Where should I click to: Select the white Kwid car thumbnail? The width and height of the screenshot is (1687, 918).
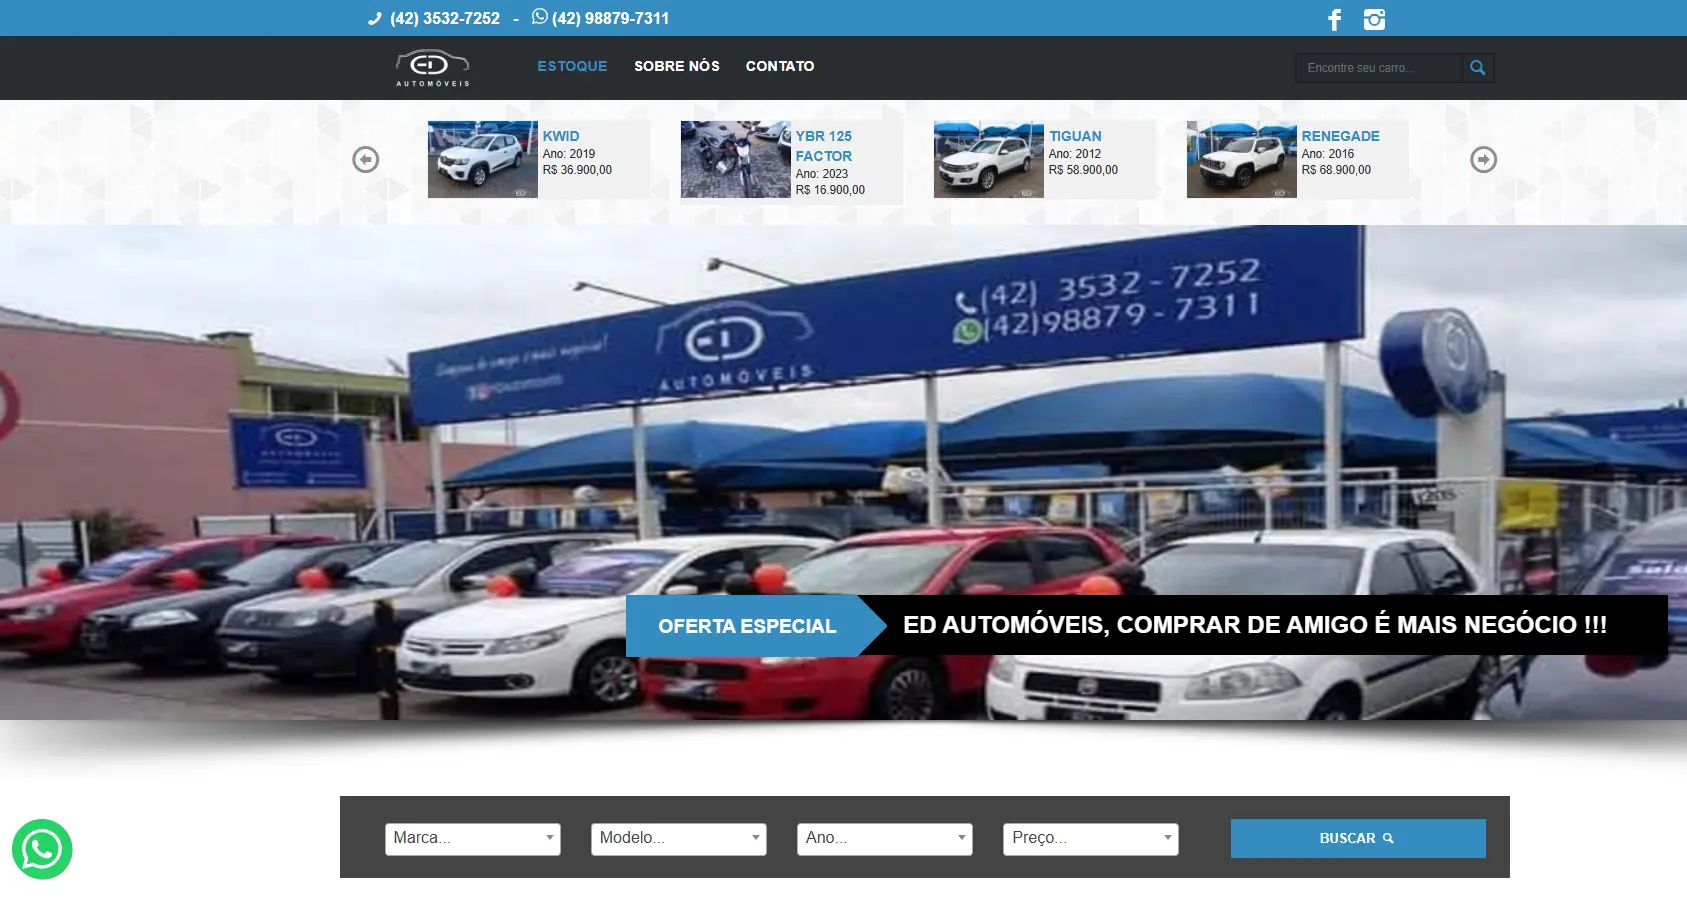point(483,160)
